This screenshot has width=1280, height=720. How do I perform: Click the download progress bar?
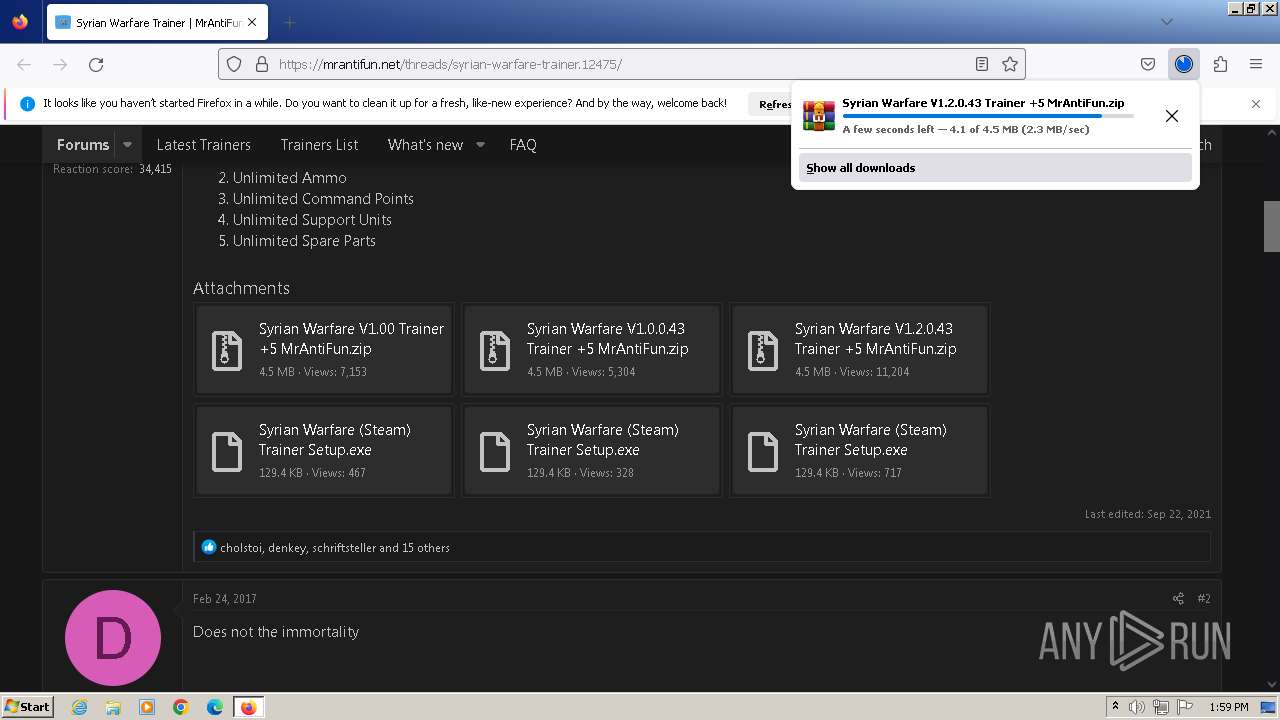tap(988, 116)
